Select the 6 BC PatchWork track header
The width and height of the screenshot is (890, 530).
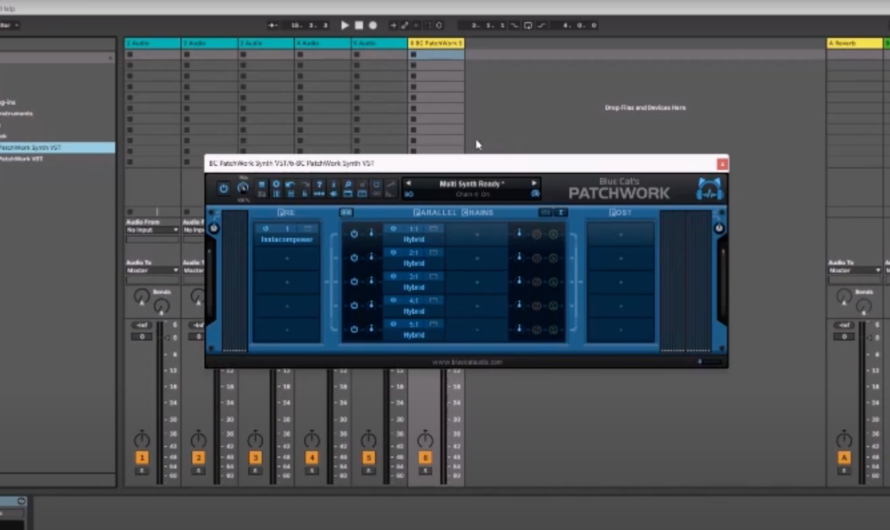click(x=436, y=43)
